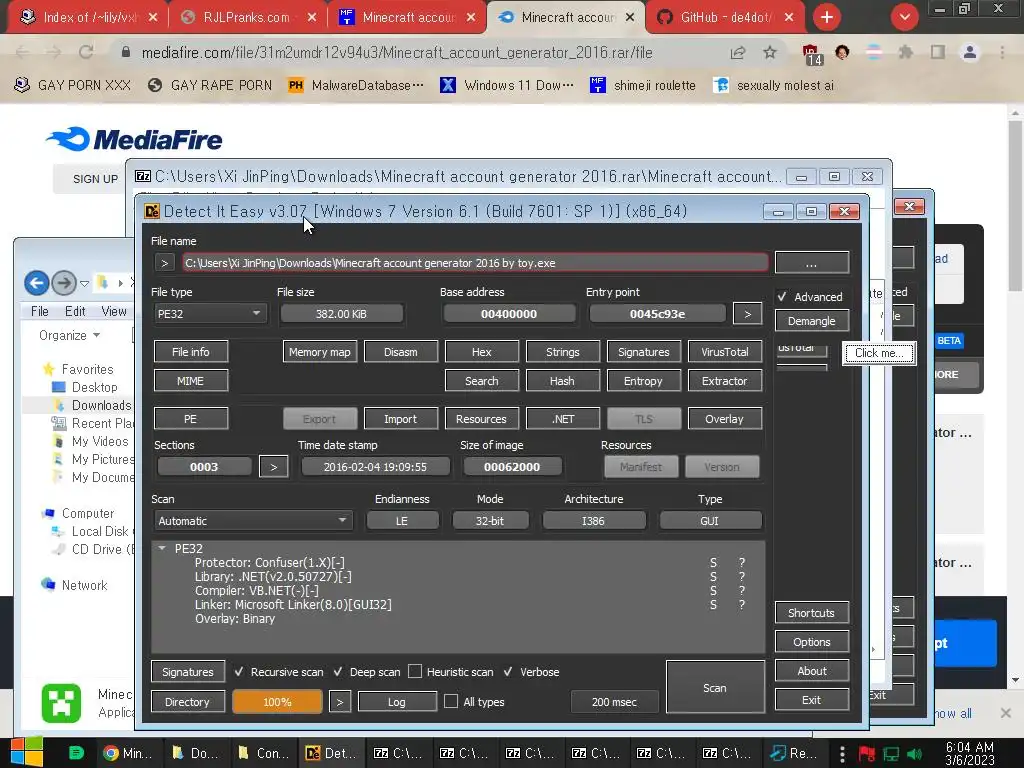Screen dimensions: 1024x768
Task: Open the Organize dropdown in Explorer
Action: pos(69,335)
